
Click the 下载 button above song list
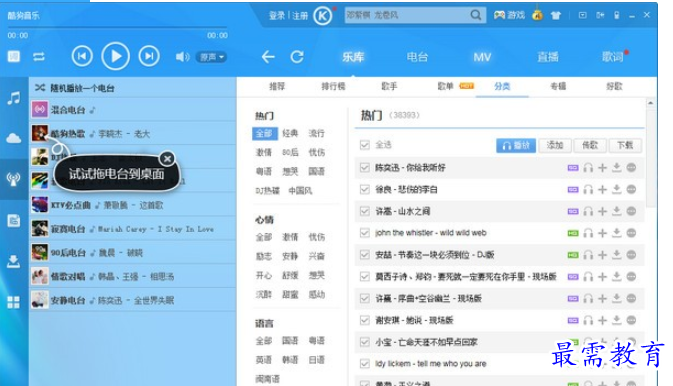point(625,146)
